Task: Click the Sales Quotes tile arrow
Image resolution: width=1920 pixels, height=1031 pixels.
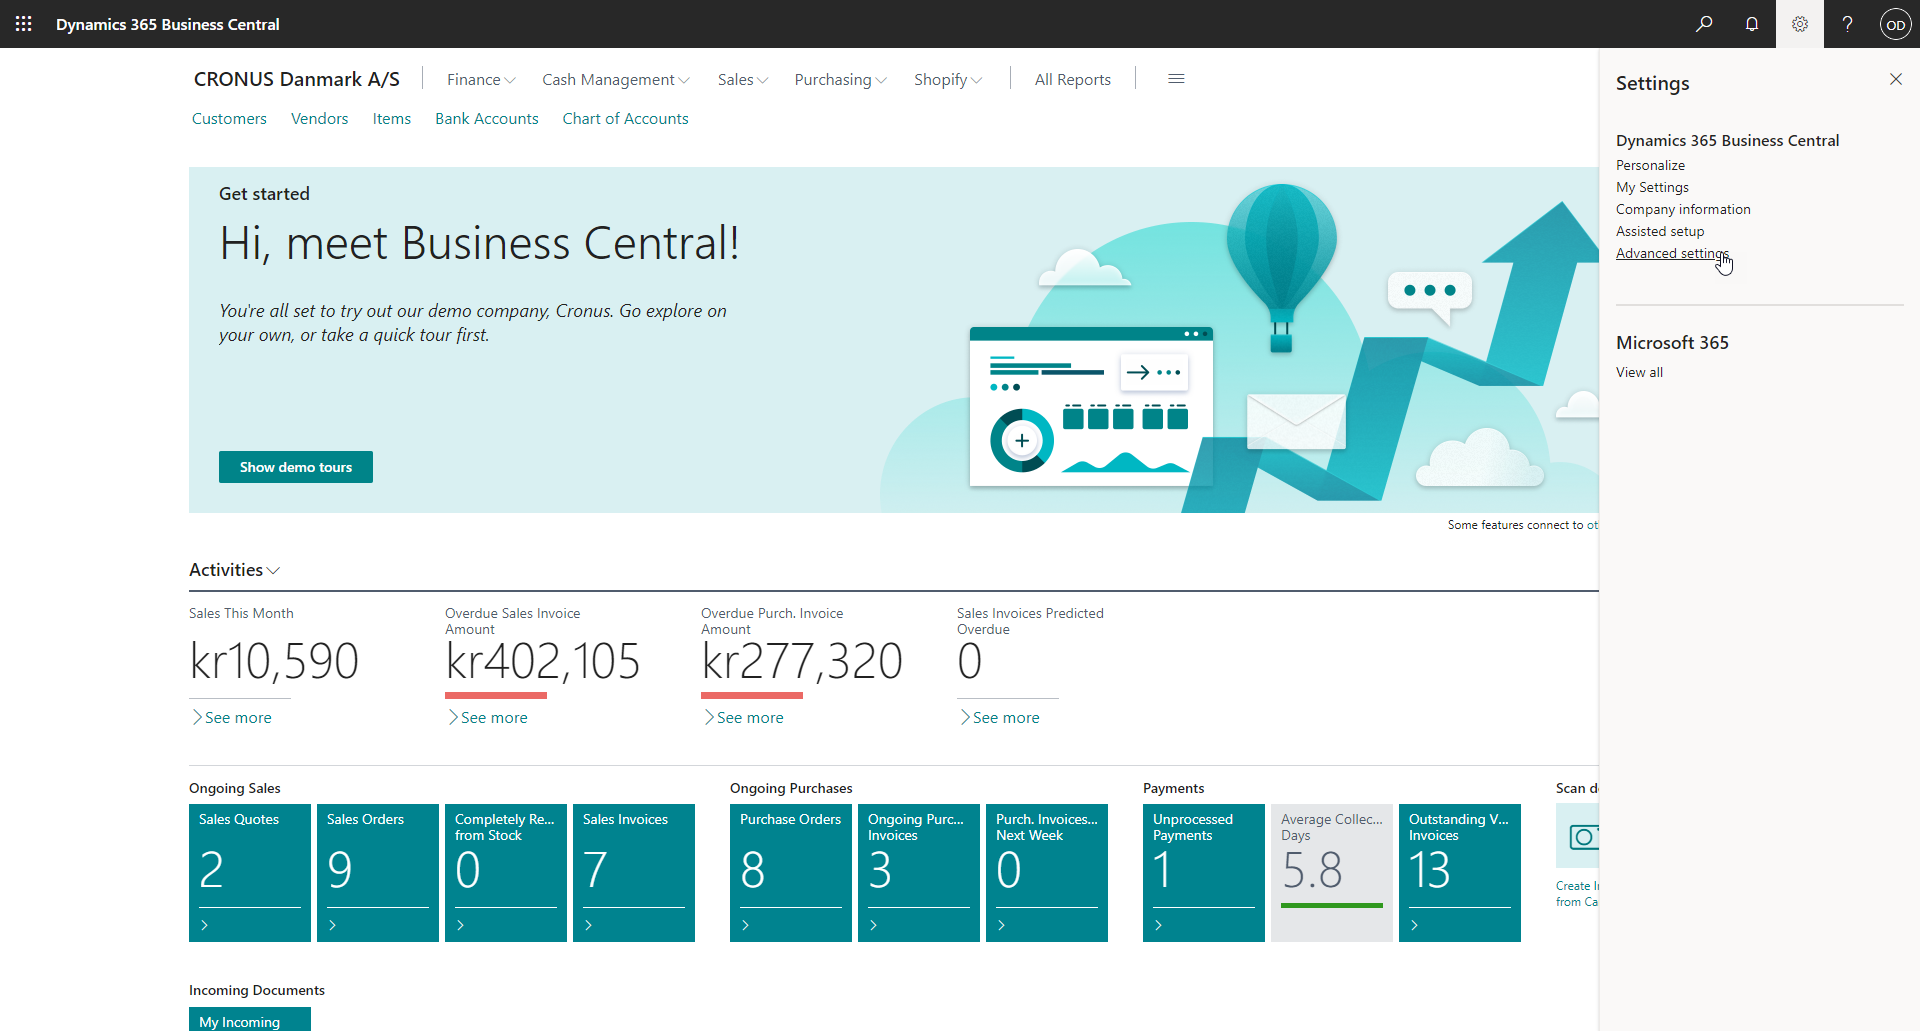Action: point(205,925)
